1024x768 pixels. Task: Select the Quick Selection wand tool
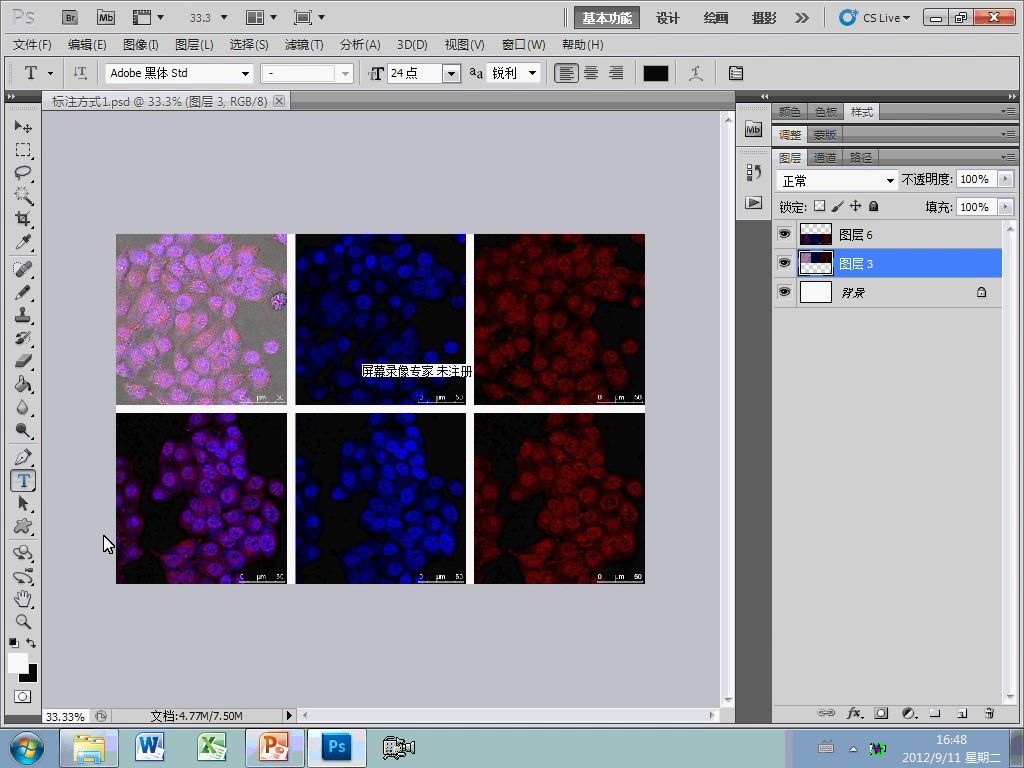pos(23,196)
